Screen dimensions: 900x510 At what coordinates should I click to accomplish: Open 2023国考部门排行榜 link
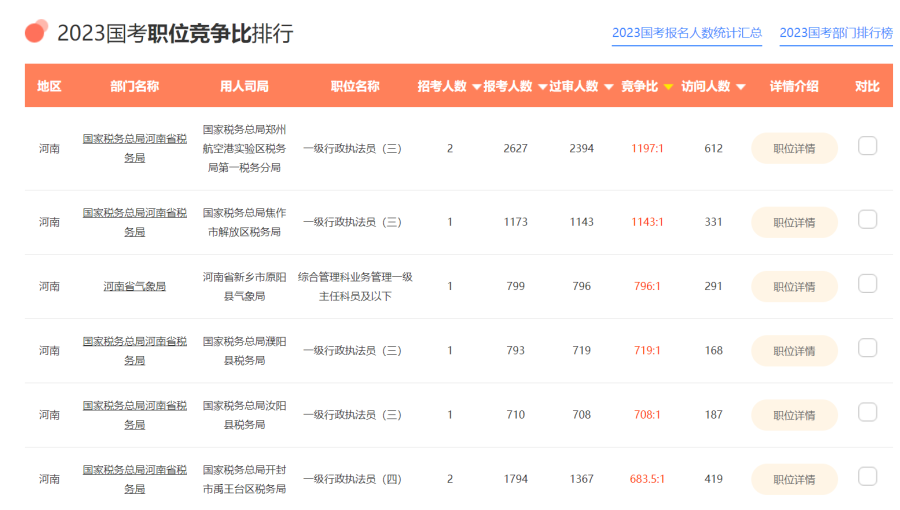[x=836, y=33]
